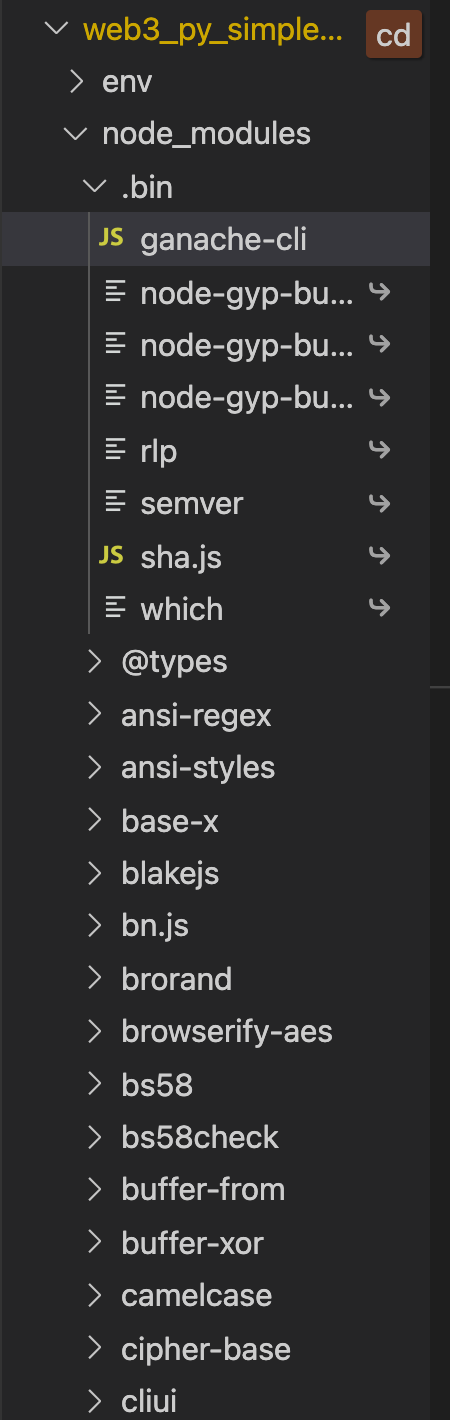Click the symlink arrow icon next to which

click(x=379, y=608)
